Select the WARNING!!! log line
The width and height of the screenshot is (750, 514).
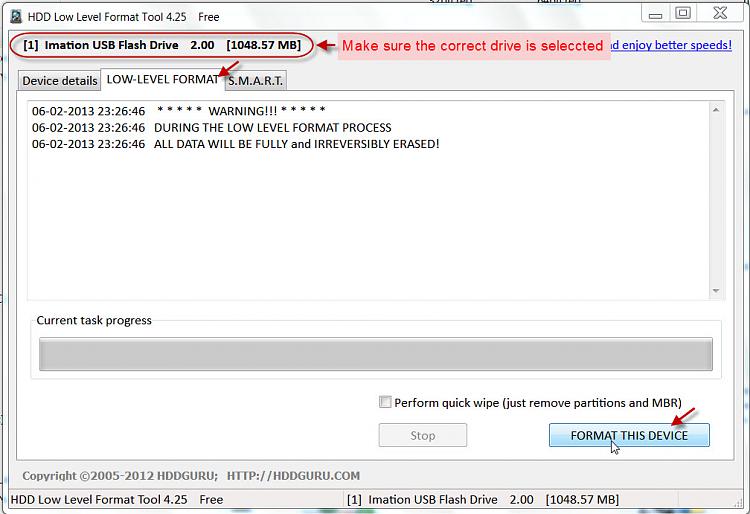tap(179, 111)
